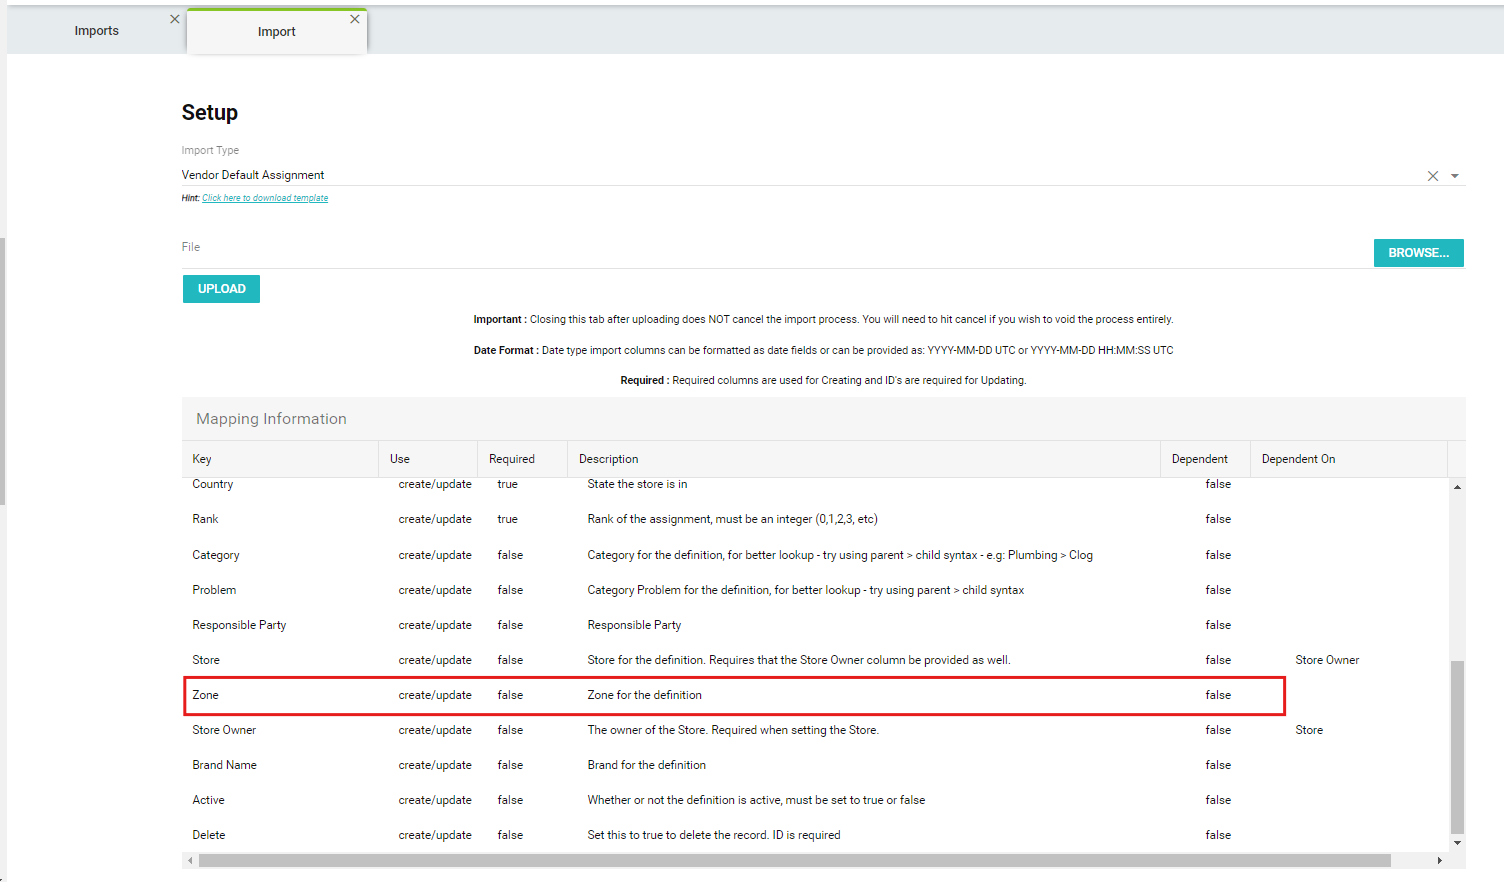1504x882 pixels.
Task: Close the Import tab
Action: tap(355, 19)
